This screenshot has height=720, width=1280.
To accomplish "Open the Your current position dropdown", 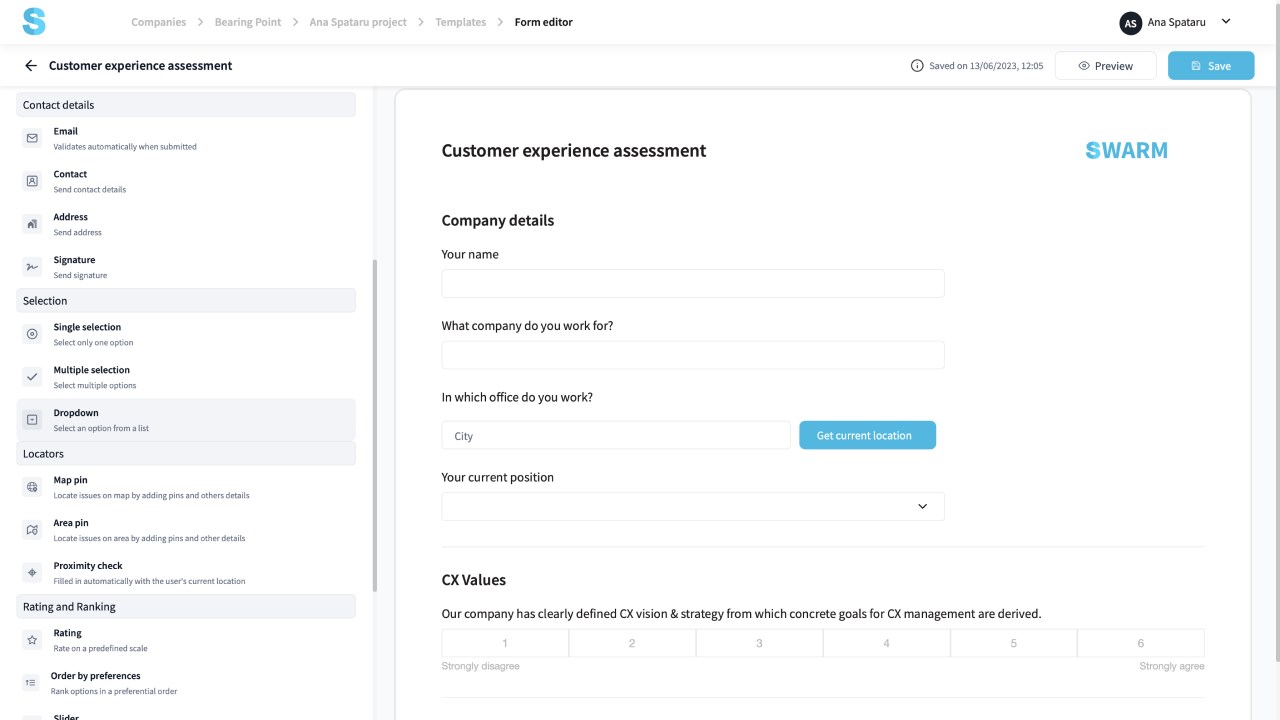I will coord(692,506).
